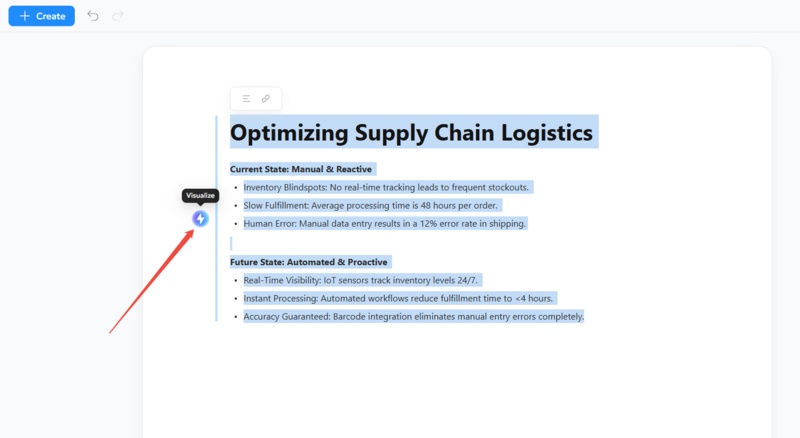This screenshot has width=800, height=438.
Task: Click the "Instant Processing" bullet line
Action: pyautogui.click(x=398, y=298)
